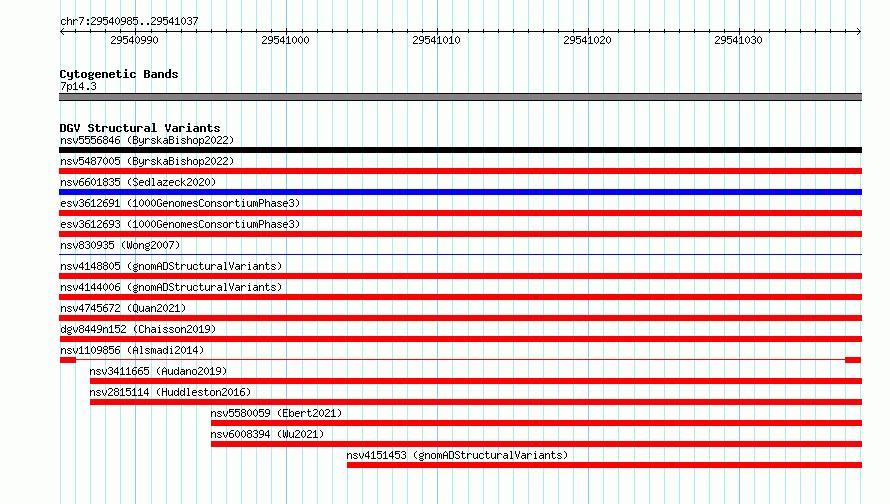Open nsv6601835 (Sedlazeck2020) variant label
890x504 pixels.
[x=138, y=182]
